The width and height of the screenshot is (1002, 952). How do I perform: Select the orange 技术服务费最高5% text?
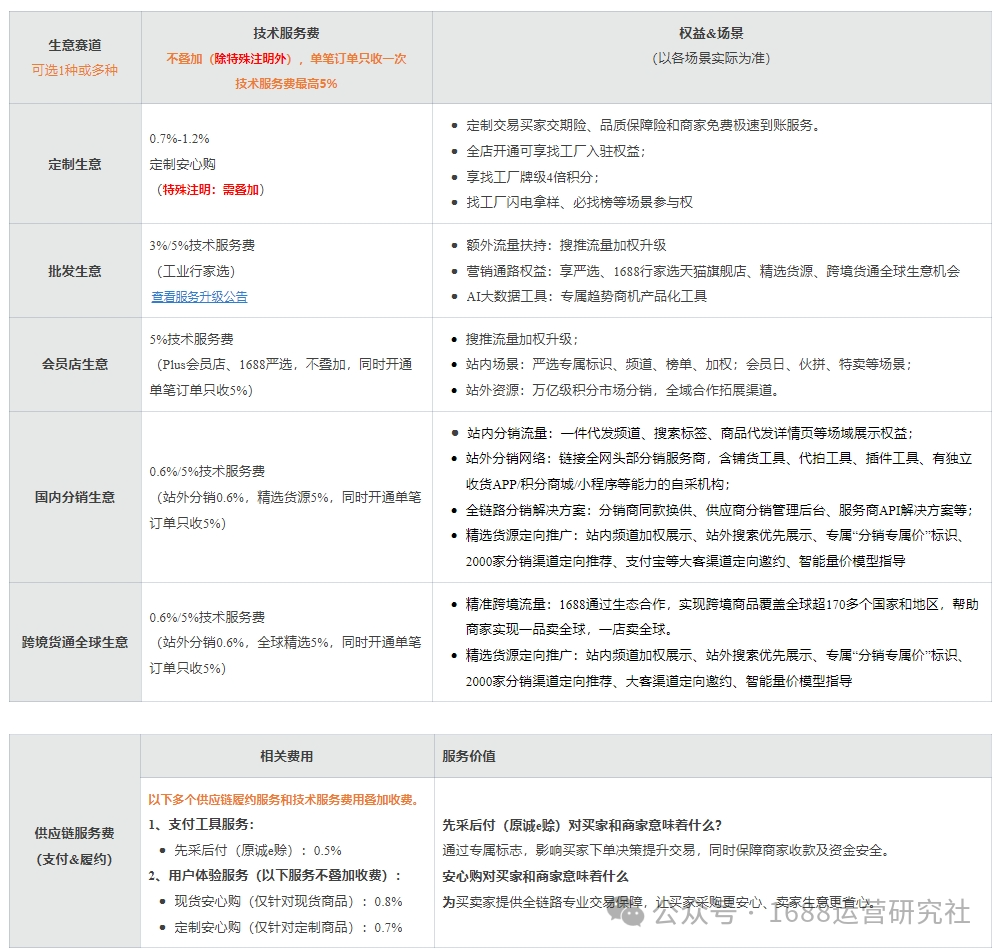(286, 84)
